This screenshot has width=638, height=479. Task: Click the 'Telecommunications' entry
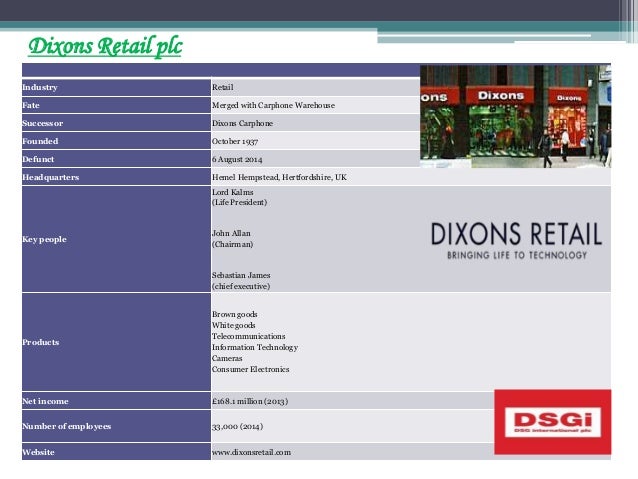pyautogui.click(x=249, y=336)
